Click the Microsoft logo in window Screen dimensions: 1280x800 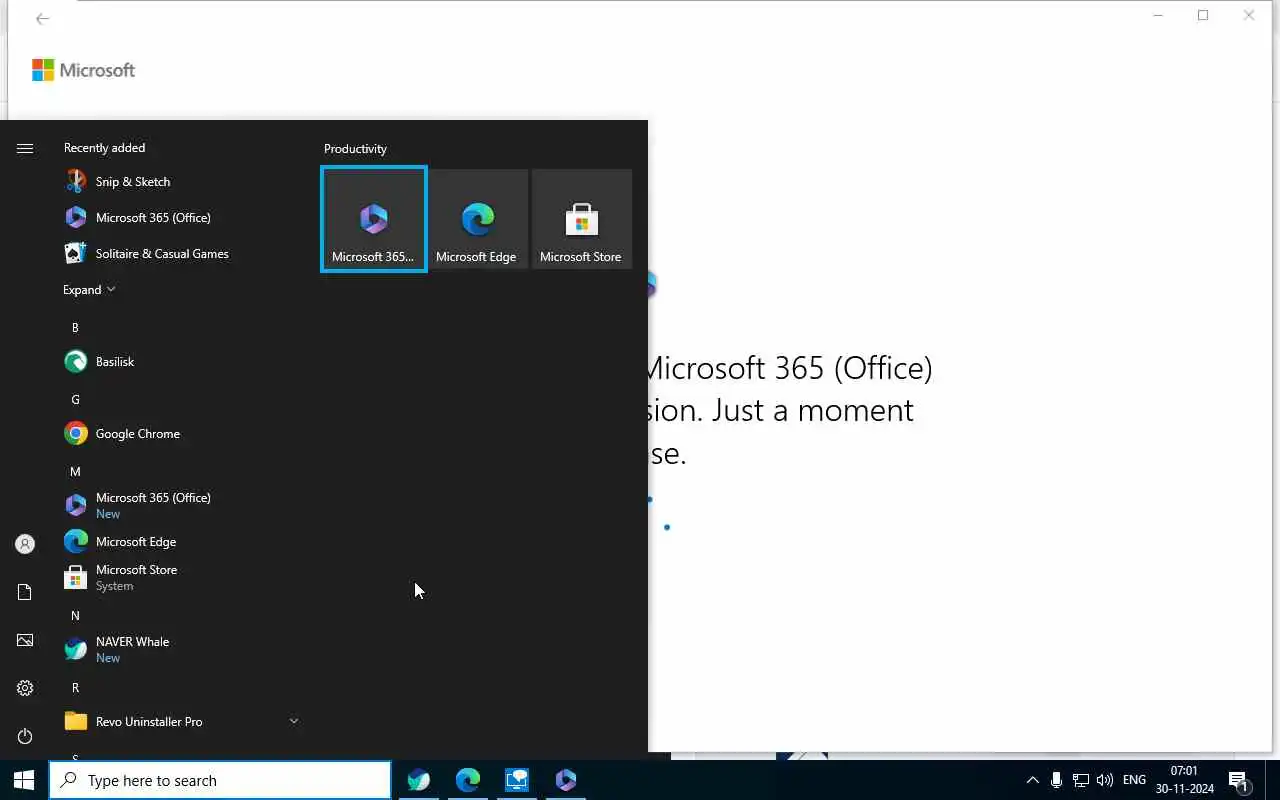(x=84, y=70)
